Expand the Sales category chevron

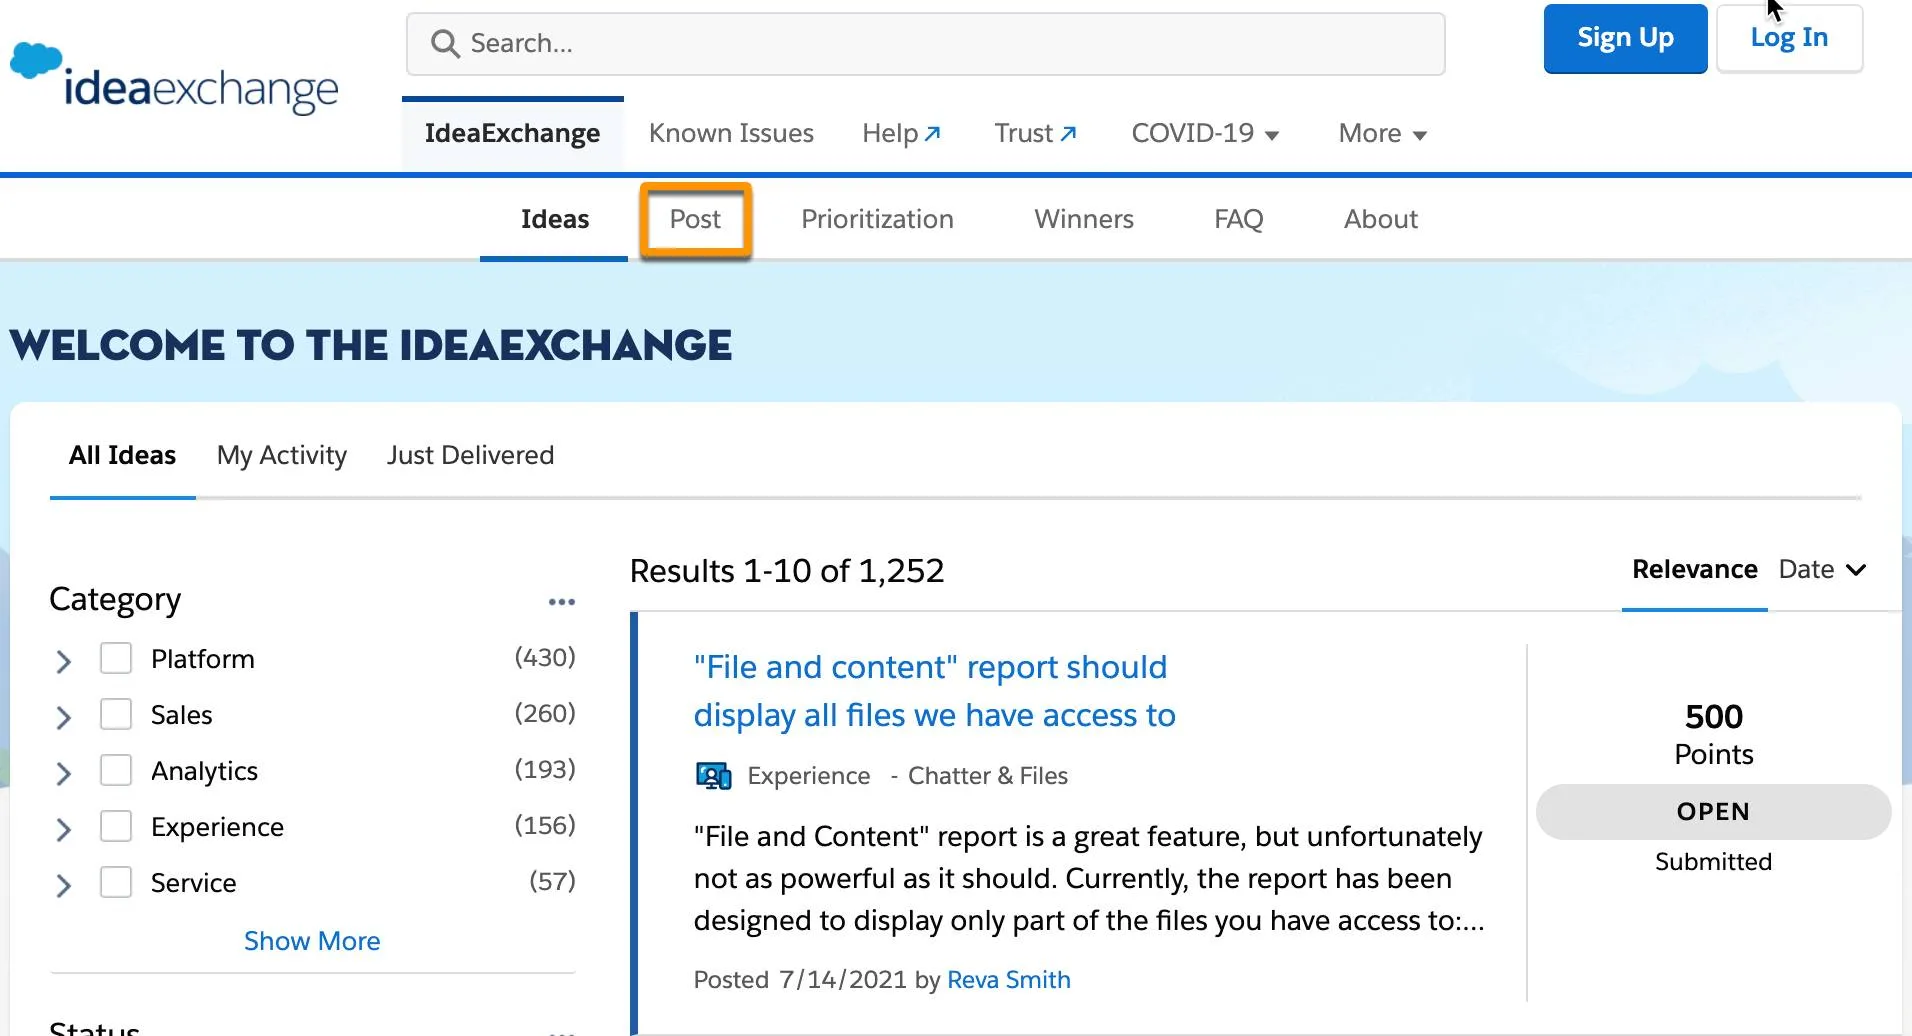[x=63, y=717]
